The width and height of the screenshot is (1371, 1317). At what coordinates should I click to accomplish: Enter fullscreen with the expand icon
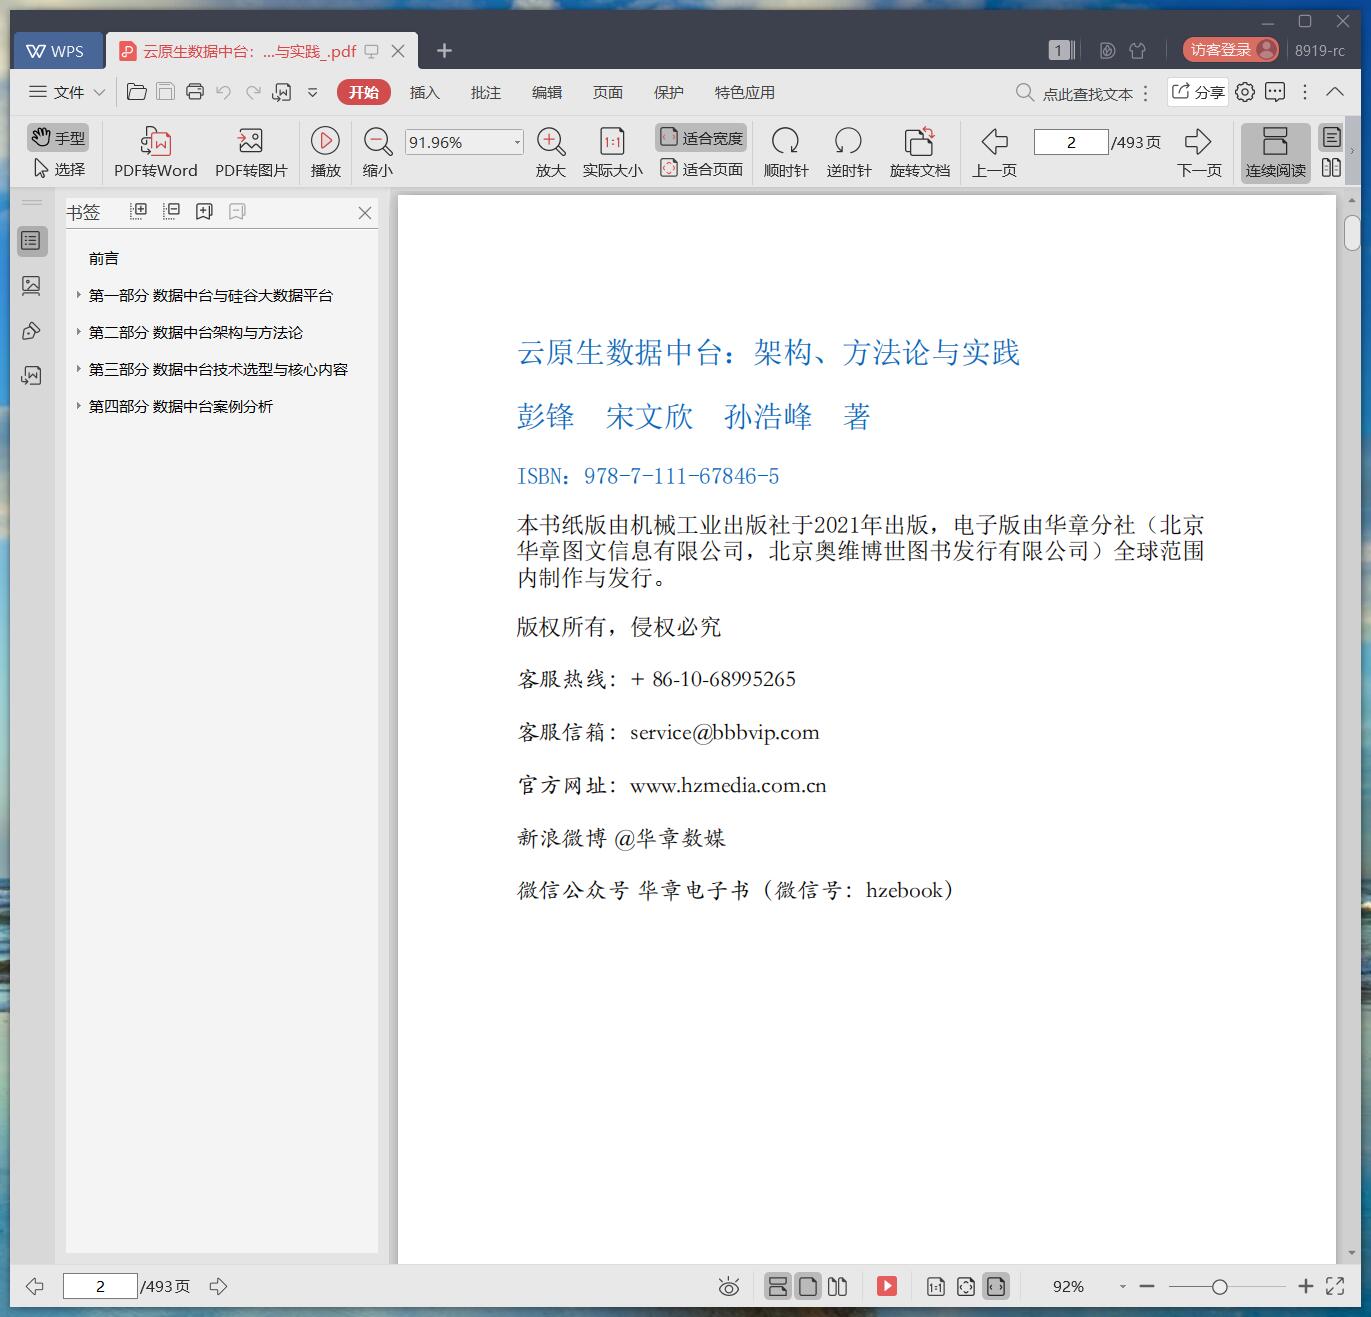(1335, 1287)
